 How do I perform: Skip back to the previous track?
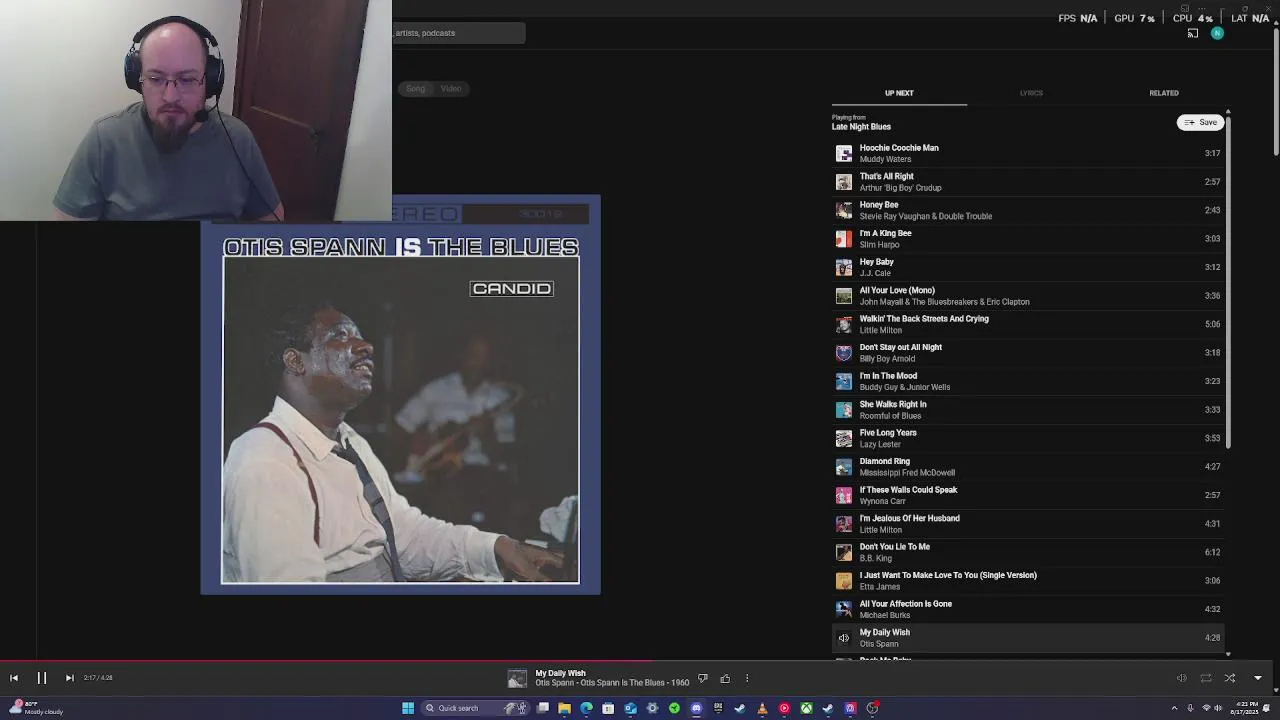pos(14,678)
